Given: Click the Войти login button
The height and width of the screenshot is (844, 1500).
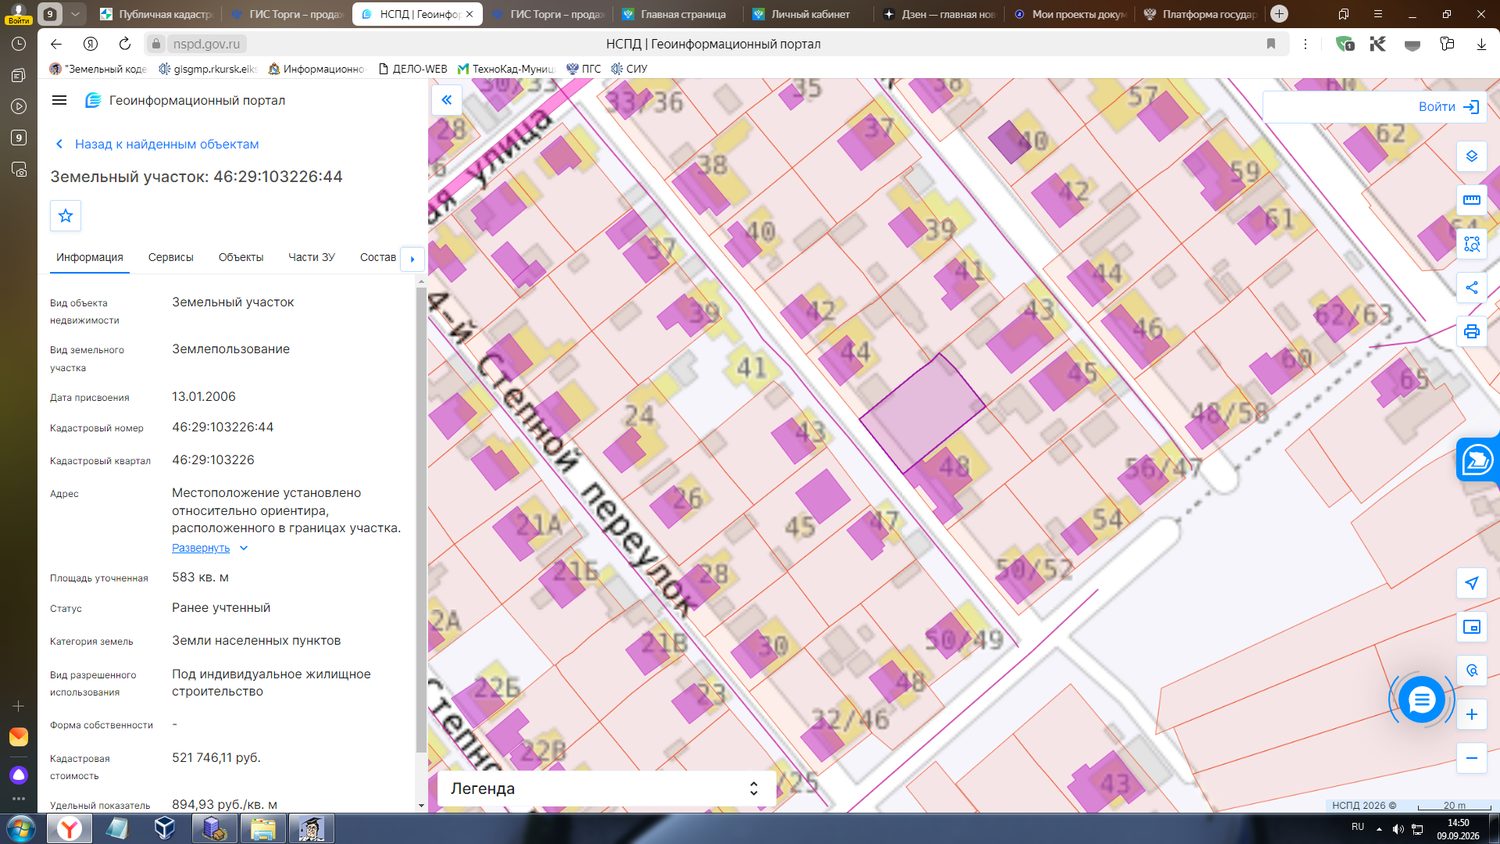Looking at the screenshot, I should 1448,107.
